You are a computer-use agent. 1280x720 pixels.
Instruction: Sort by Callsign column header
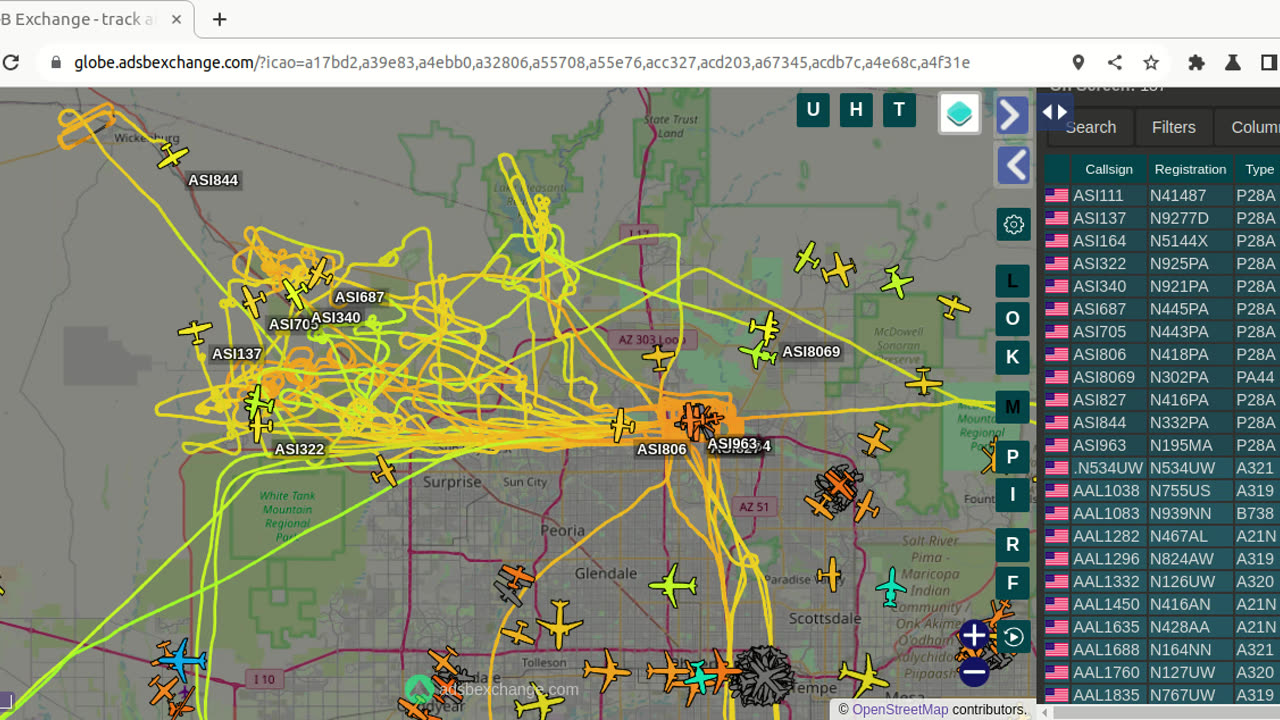click(1108, 169)
